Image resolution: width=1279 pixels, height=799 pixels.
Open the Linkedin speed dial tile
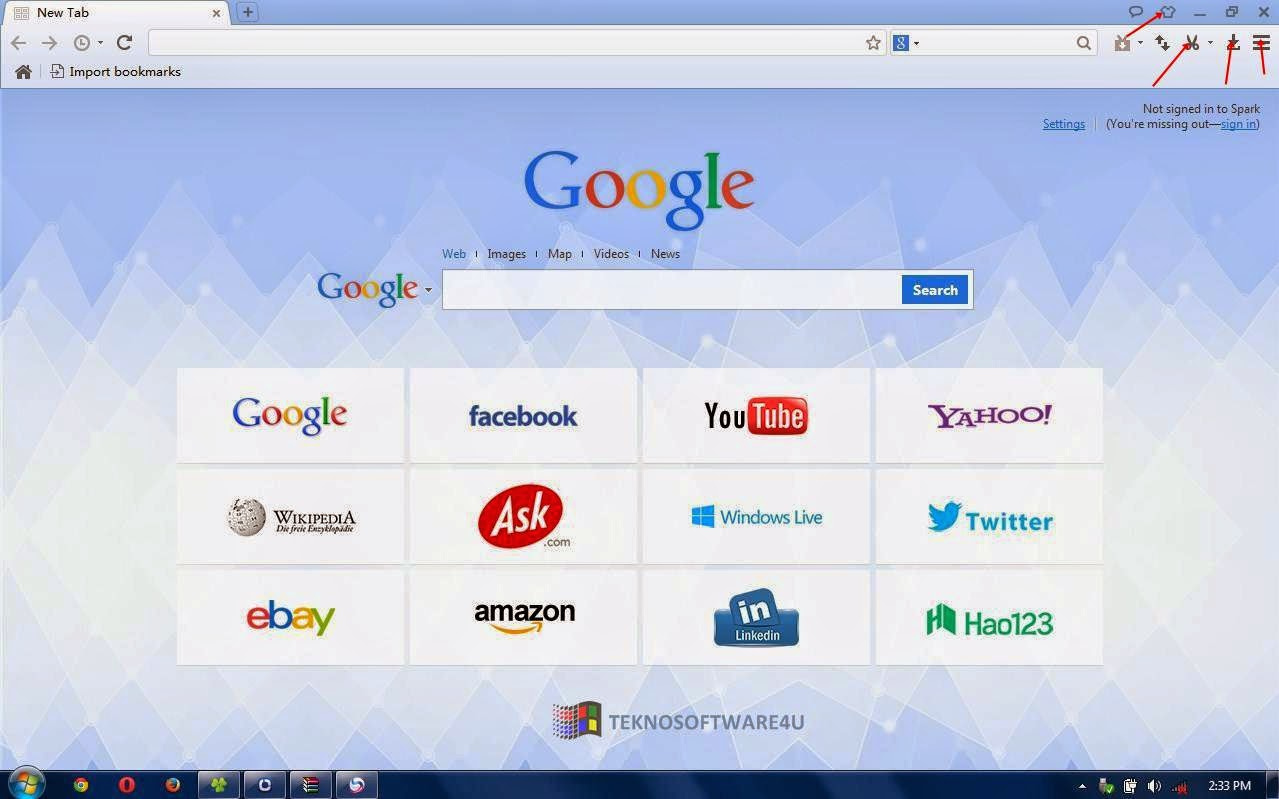[x=756, y=618]
